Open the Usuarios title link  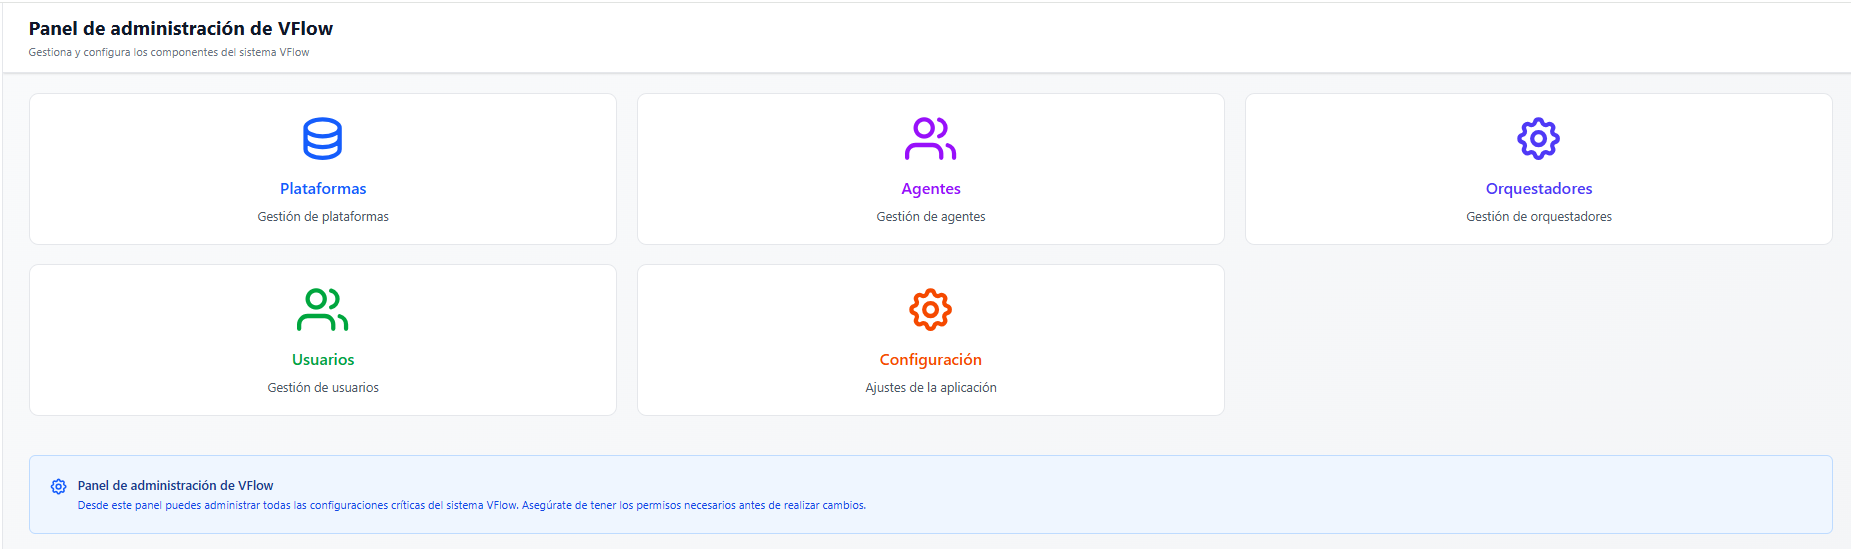(x=323, y=360)
